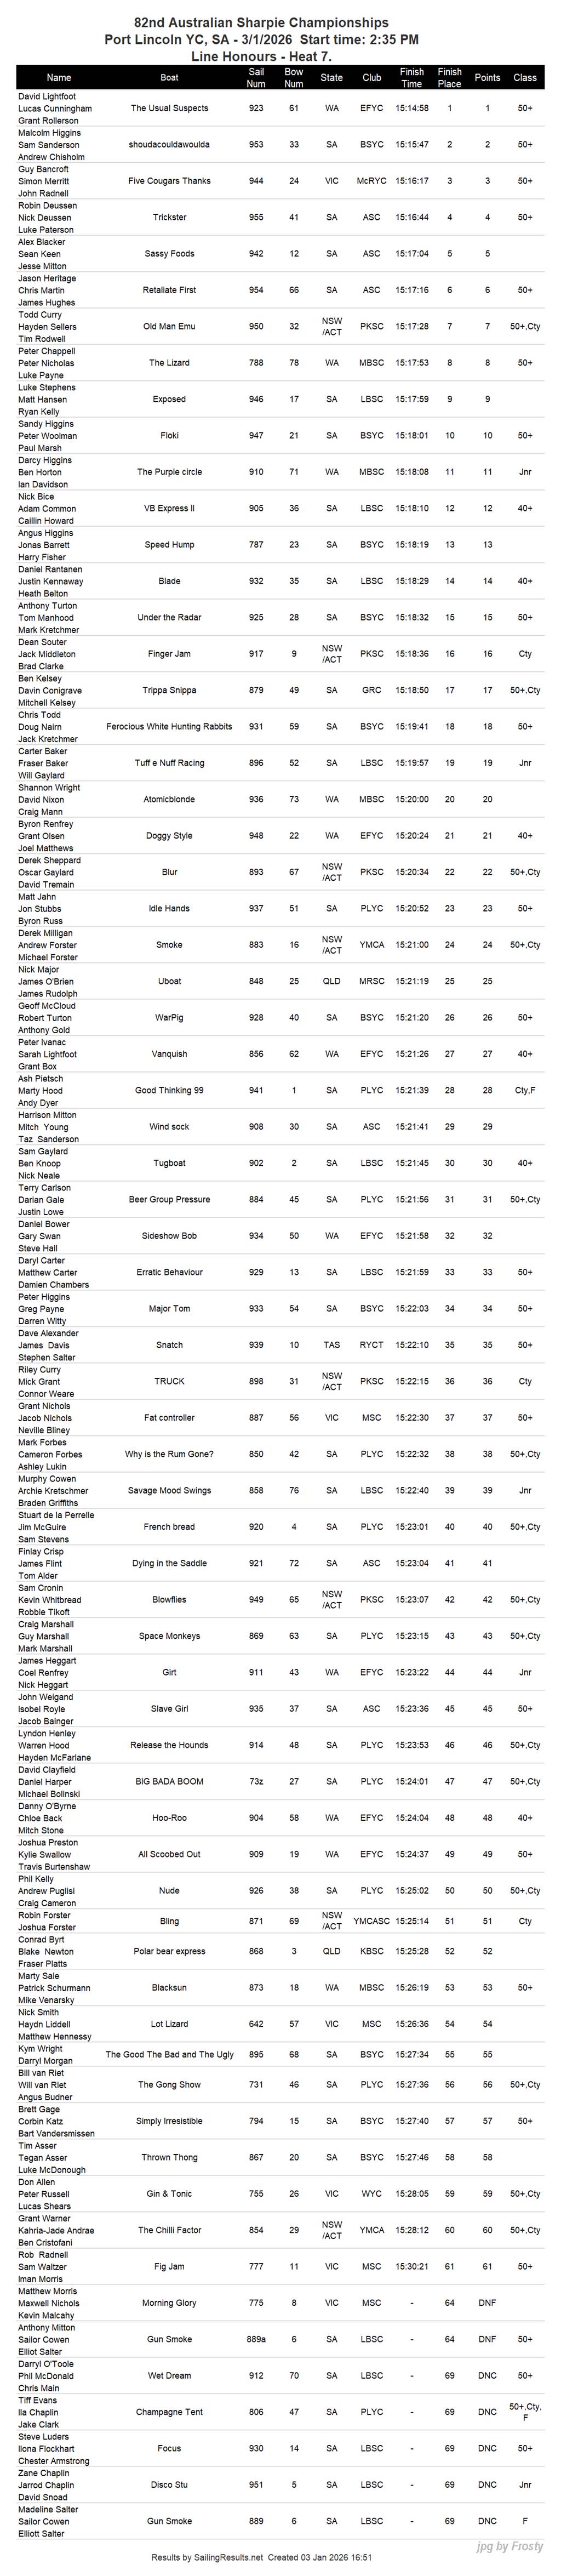Select the Line Honours - Heat 7 heading
Screen dimensions: 561x2576
[261, 57]
